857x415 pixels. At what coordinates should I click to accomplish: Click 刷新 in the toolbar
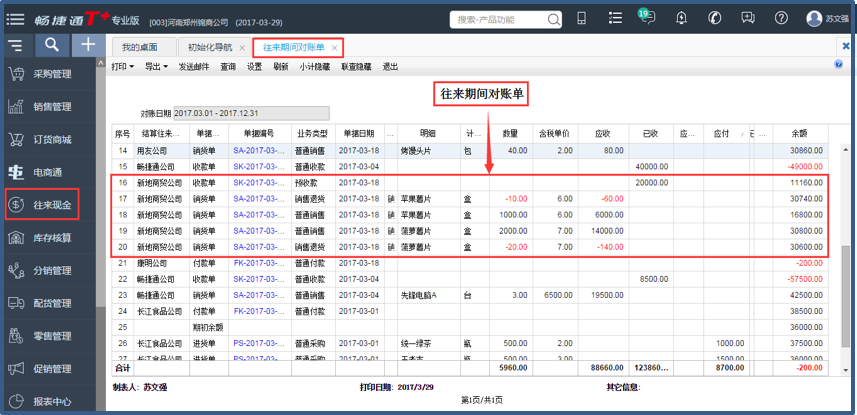point(281,67)
